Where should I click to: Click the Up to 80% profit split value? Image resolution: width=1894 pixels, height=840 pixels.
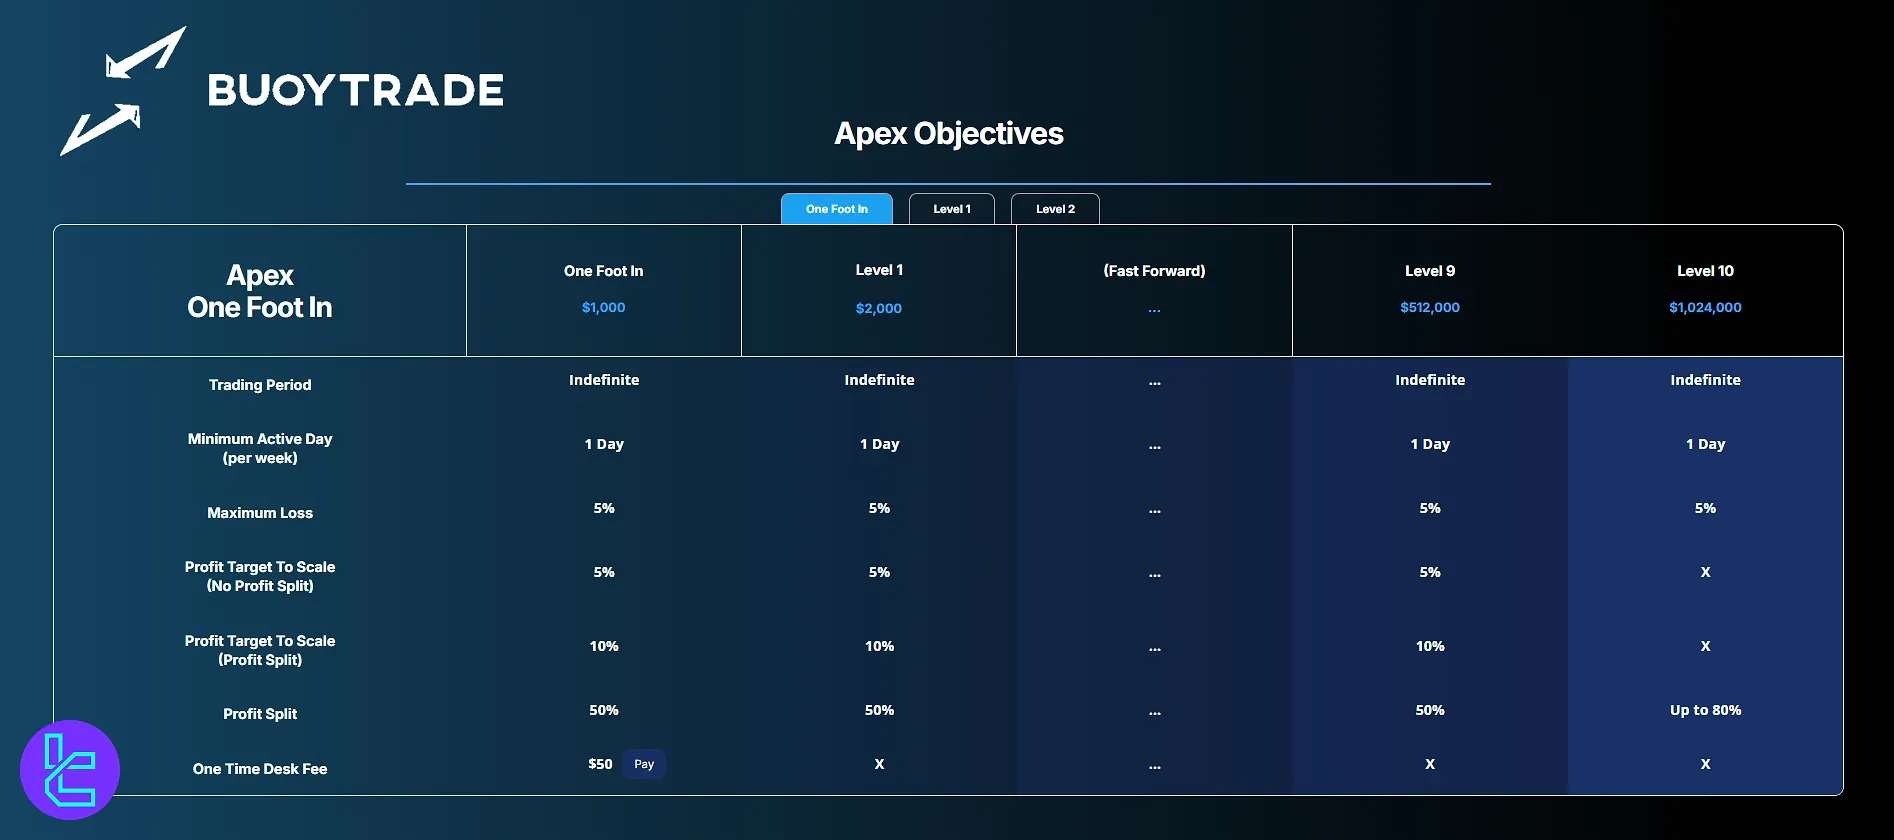pyautogui.click(x=1705, y=710)
